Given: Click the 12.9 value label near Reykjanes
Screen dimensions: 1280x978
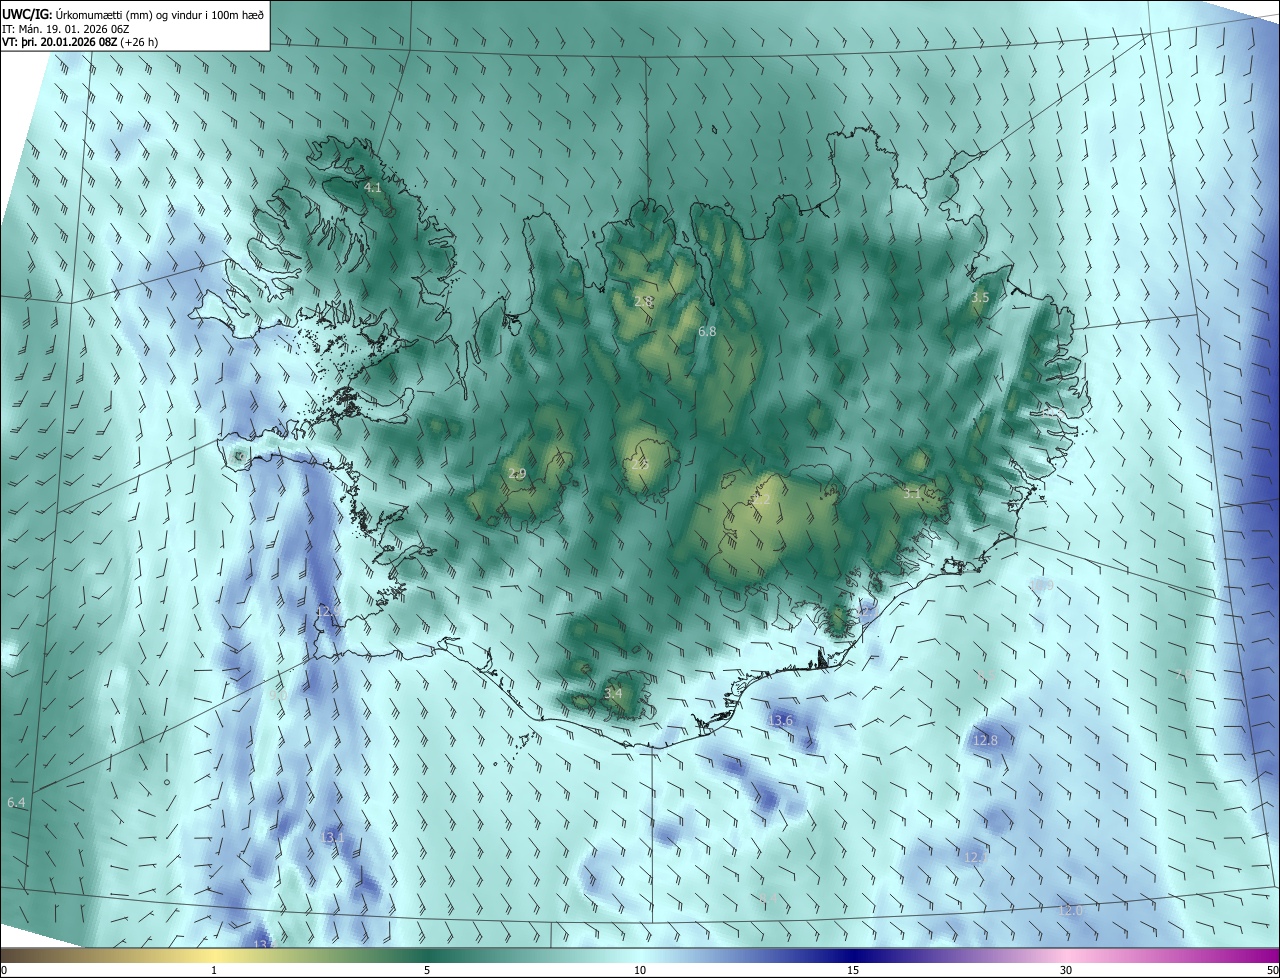Looking at the screenshot, I should [327, 611].
